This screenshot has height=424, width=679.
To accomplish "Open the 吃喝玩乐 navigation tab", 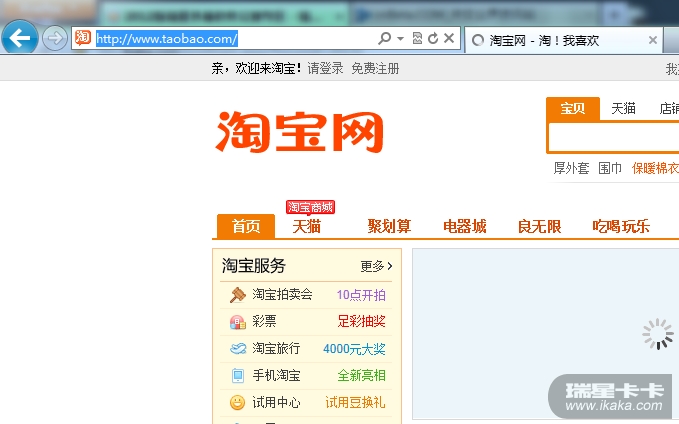I will click(x=621, y=226).
